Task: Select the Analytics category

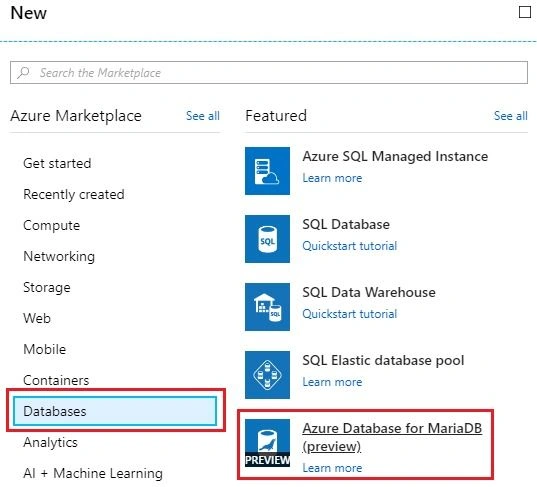Action: [x=50, y=442]
